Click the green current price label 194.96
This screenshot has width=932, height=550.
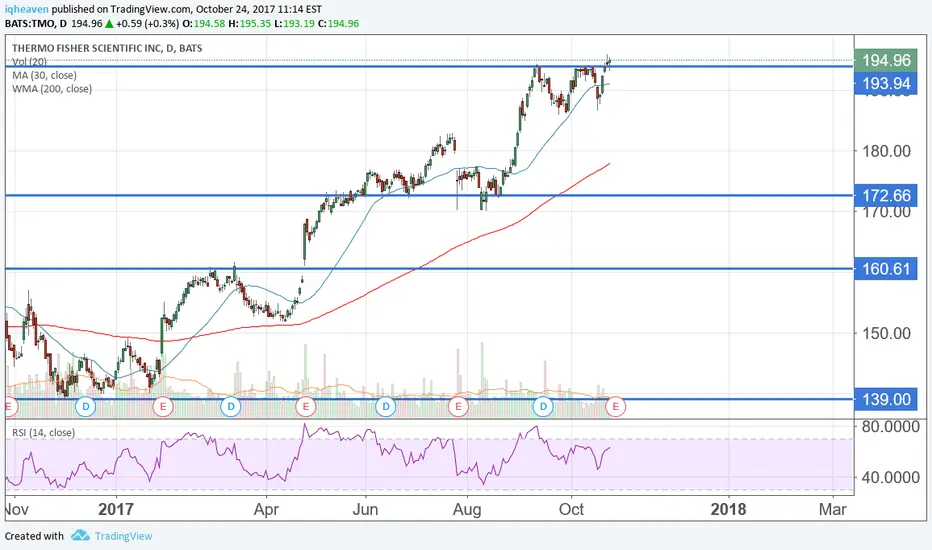[886, 60]
